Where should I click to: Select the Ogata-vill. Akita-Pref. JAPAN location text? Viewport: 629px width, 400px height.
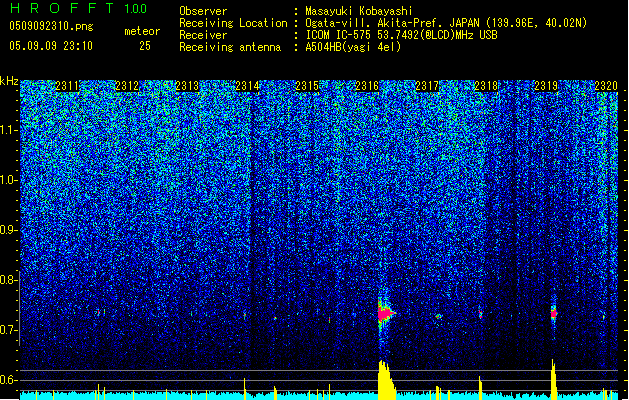click(x=446, y=23)
